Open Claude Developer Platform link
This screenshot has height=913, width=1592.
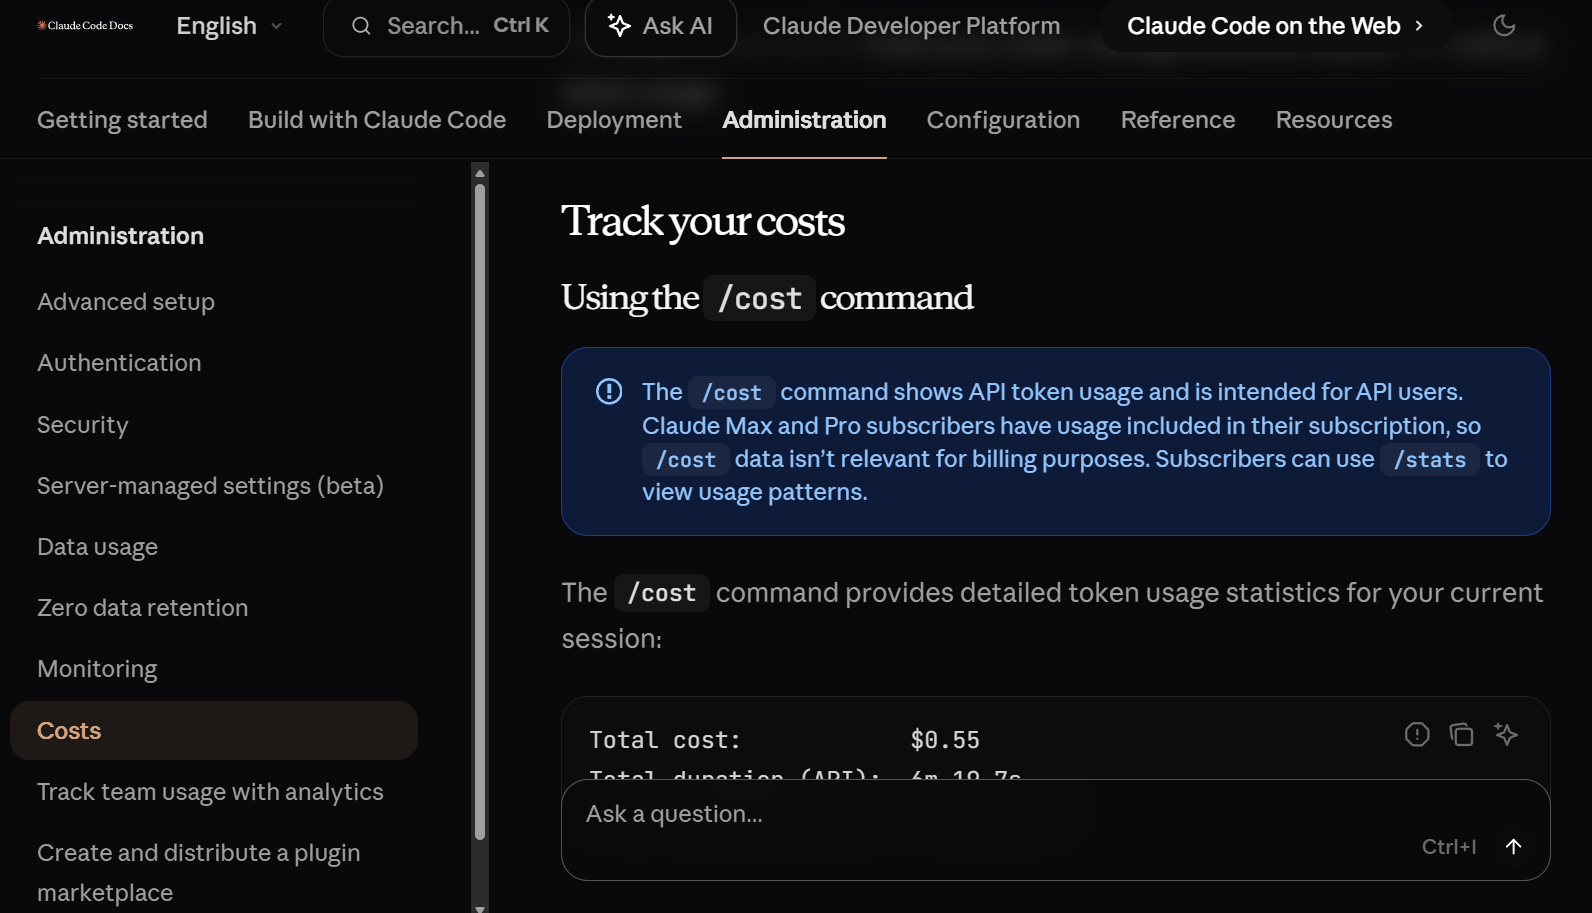[x=911, y=26]
